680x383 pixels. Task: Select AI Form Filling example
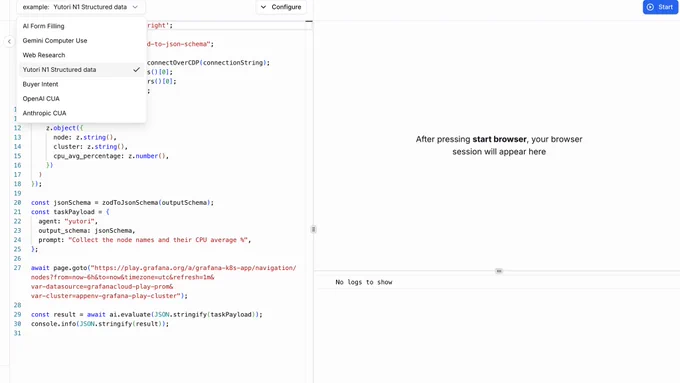43,26
